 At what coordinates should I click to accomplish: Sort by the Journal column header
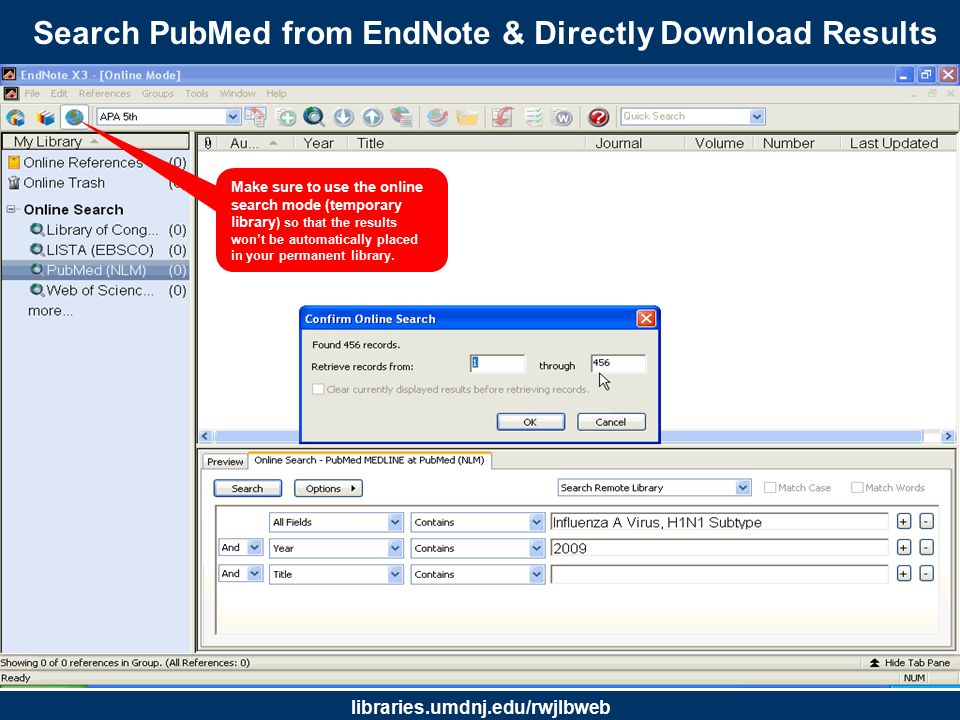coord(618,143)
